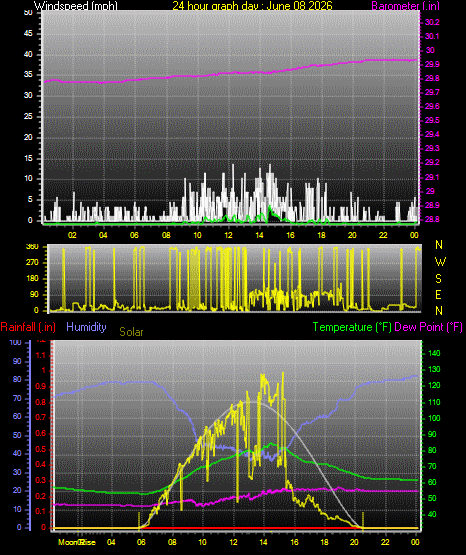Viewport: 466px width, 555px height.
Task: Click the 270 degree wind direction tick
Action: (x=32, y=263)
